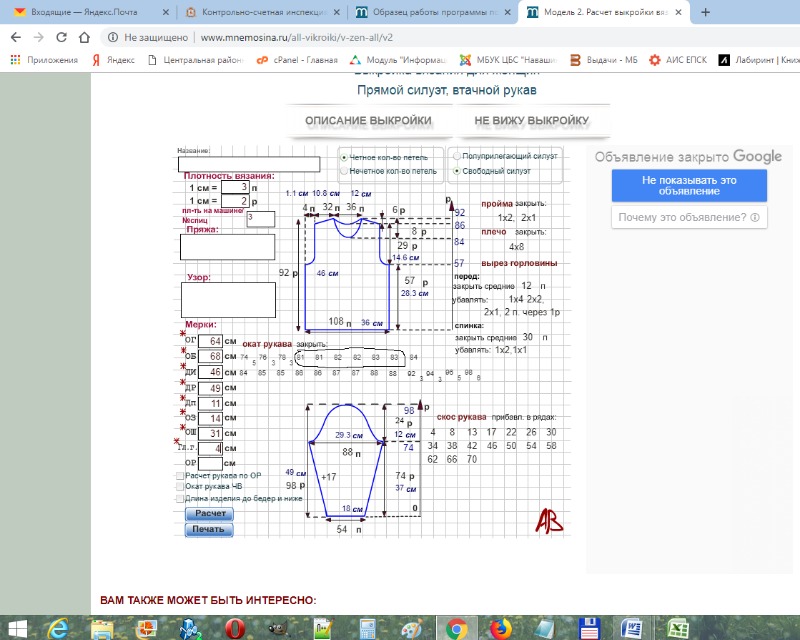The height and width of the screenshot is (640, 800).
Task: Click "ОПИСАНИЕ ВЫКРОЙКИ" button
Action: point(368,121)
